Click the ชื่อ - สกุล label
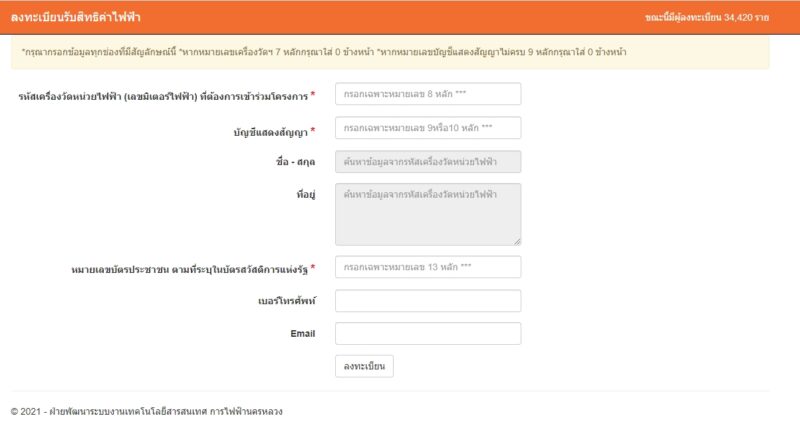 [295, 162]
